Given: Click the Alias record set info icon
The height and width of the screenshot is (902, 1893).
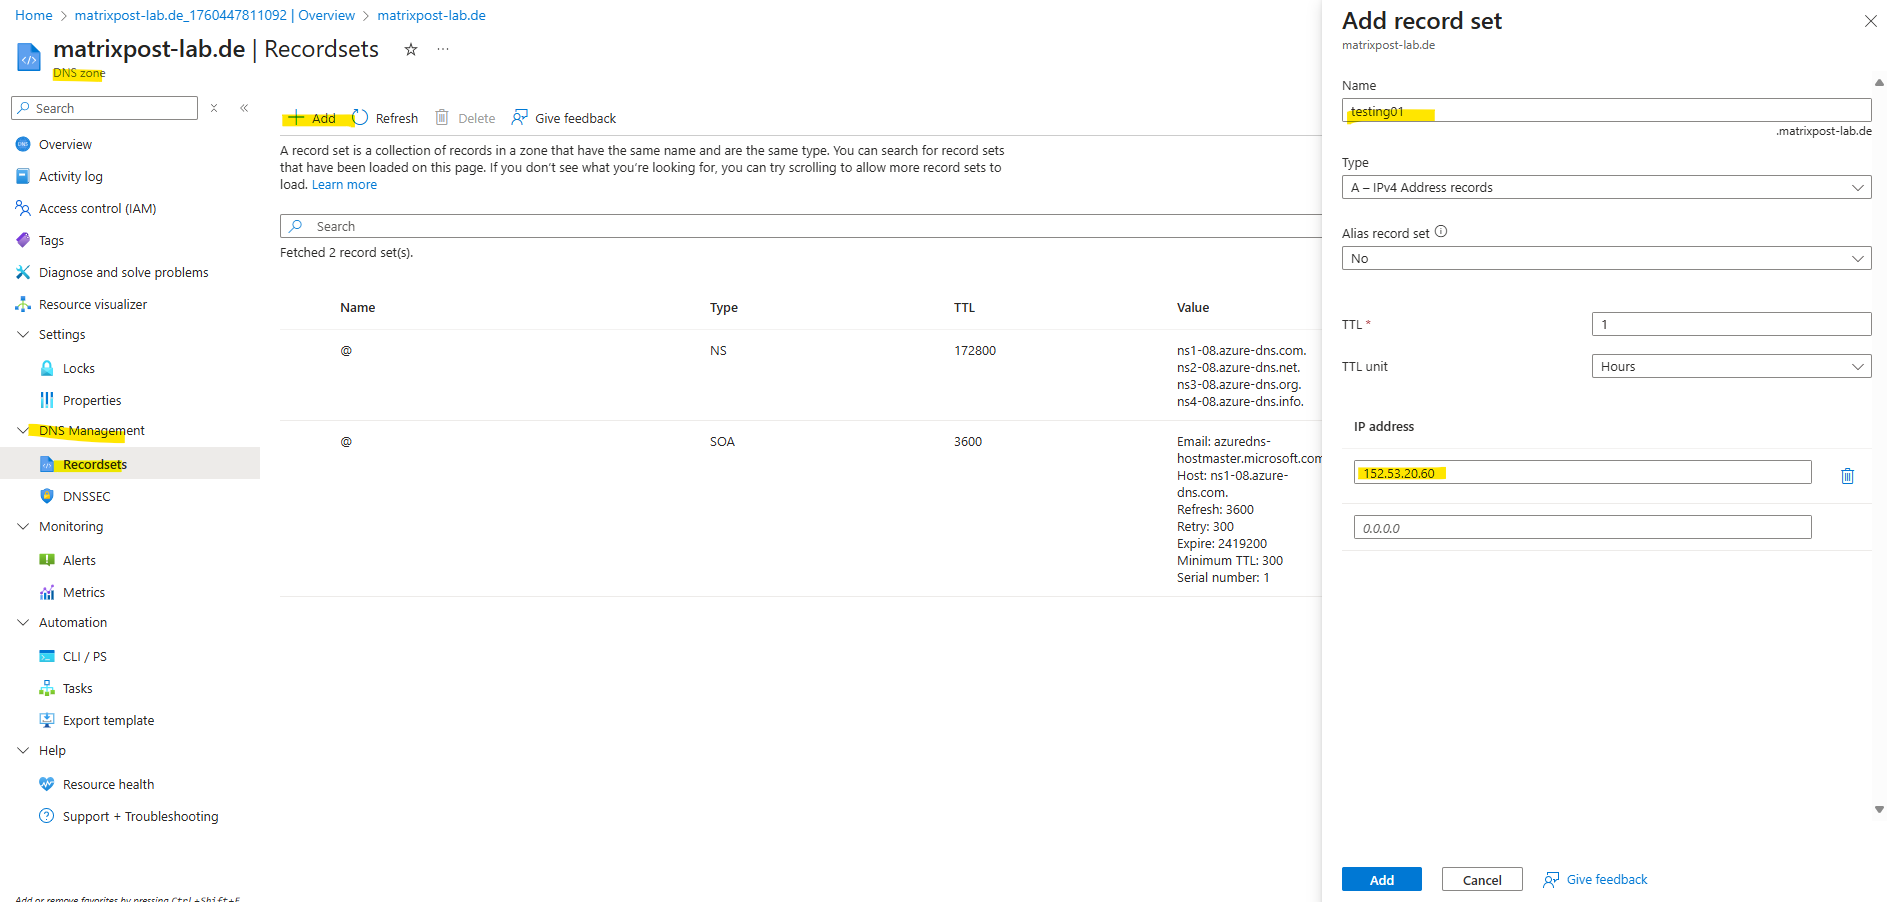Looking at the screenshot, I should [x=1441, y=232].
